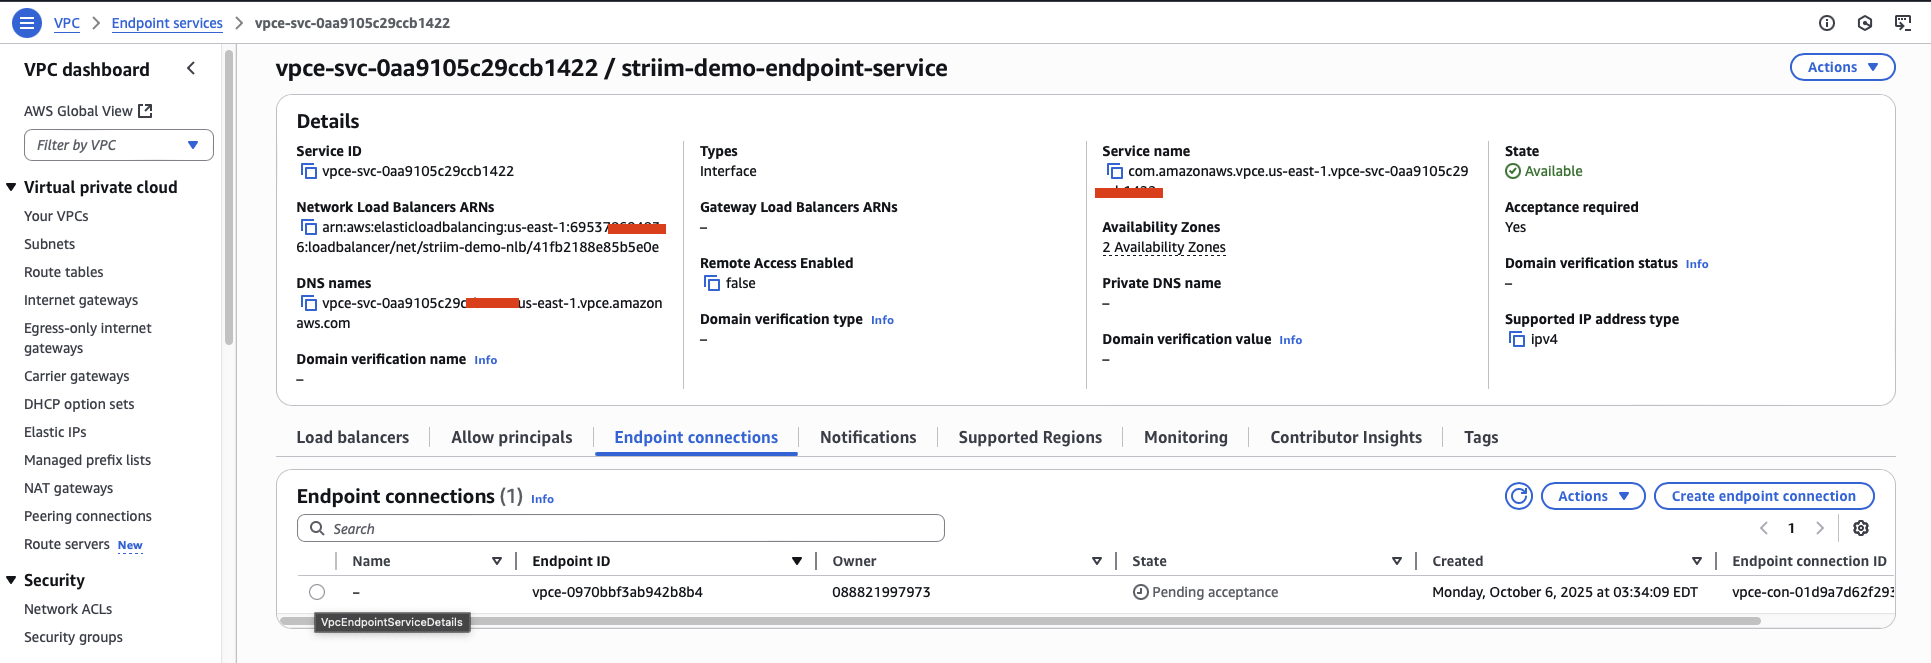
Task: Copy the DNS name value
Action: (x=309, y=304)
